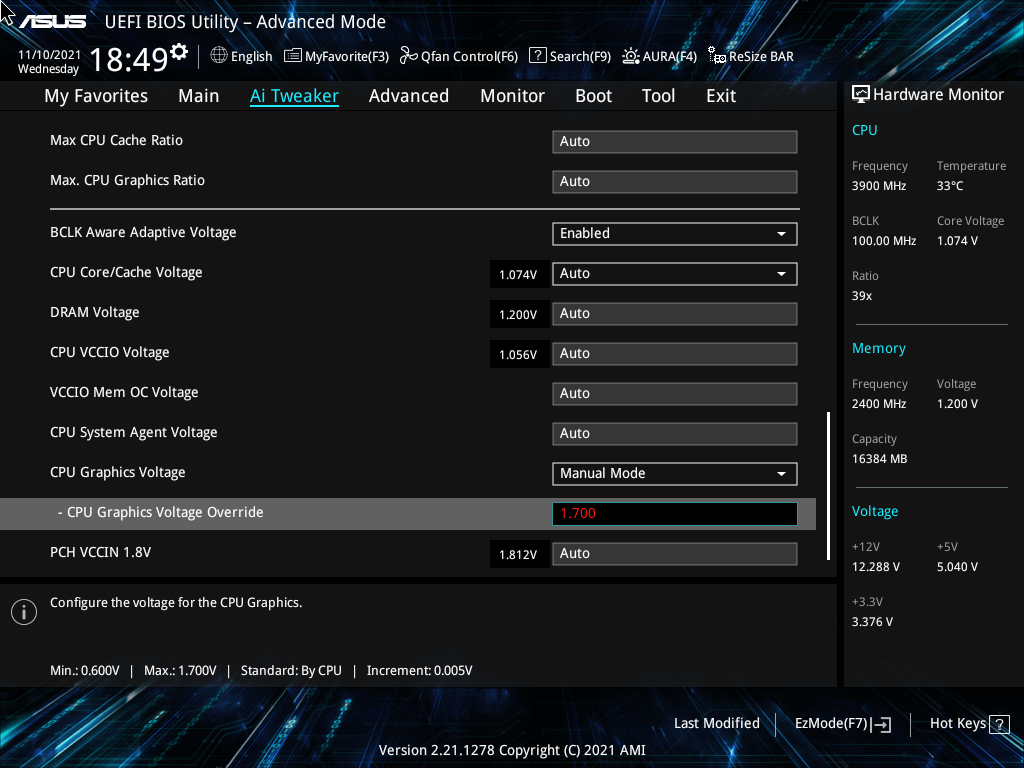Click VCCIO Mem OC Voltage field
This screenshot has height=768, width=1024.
coord(675,394)
